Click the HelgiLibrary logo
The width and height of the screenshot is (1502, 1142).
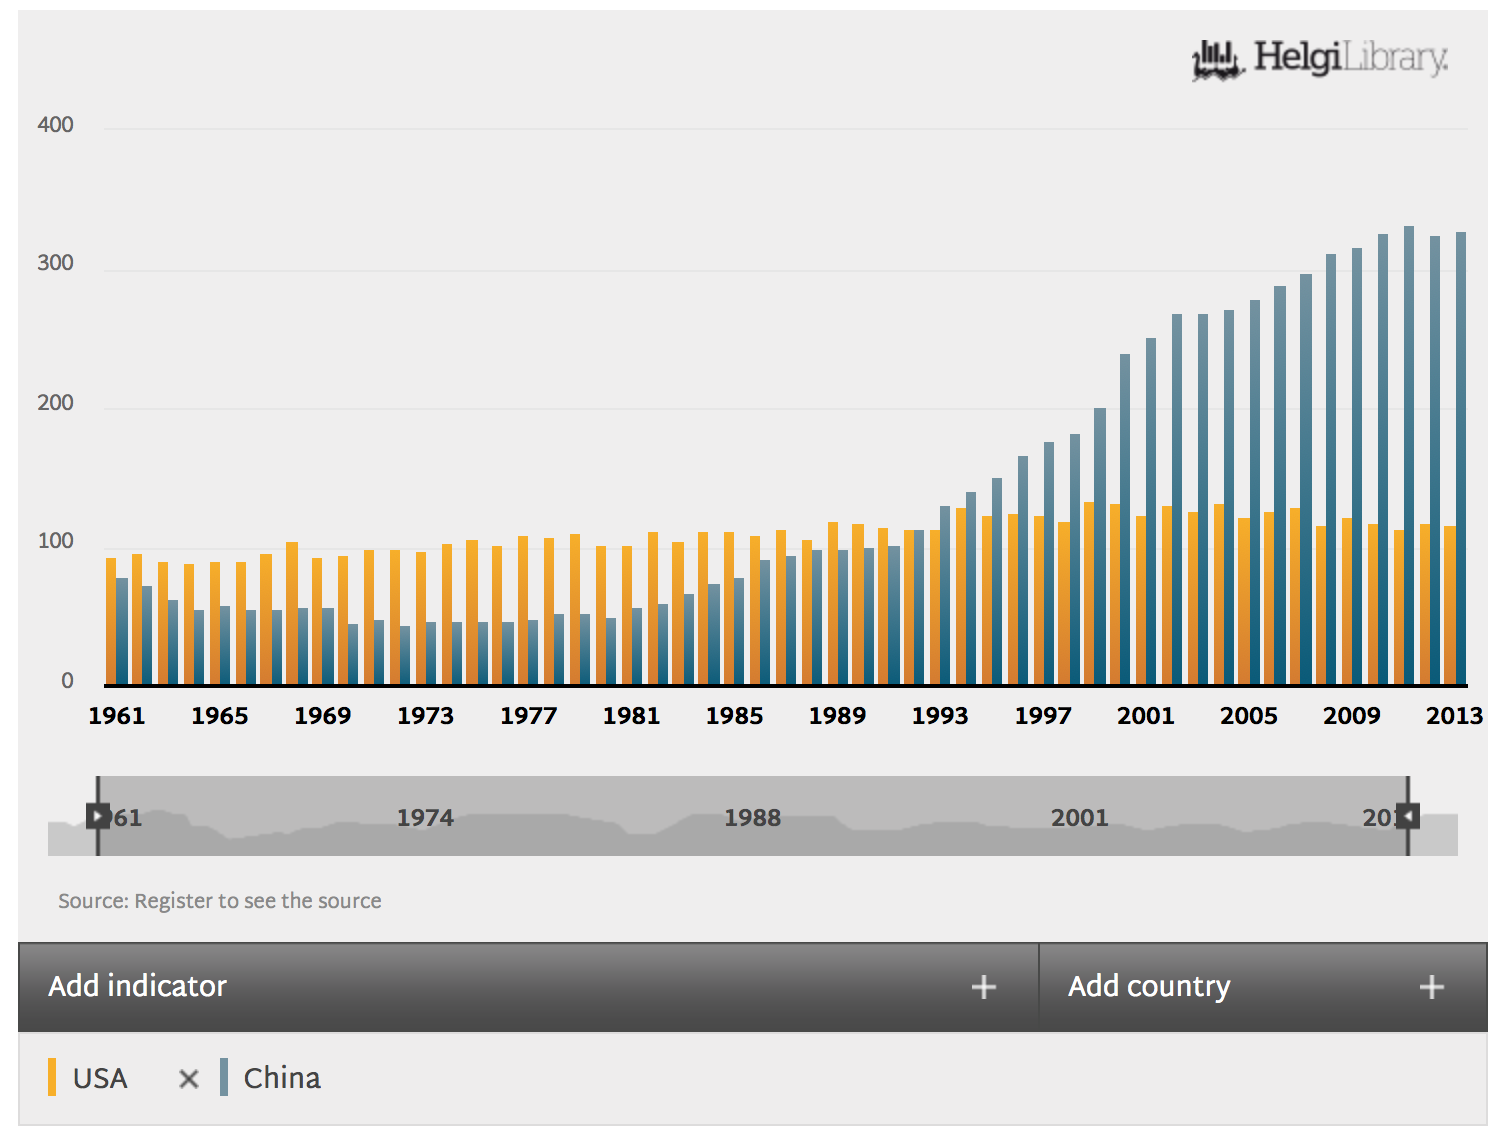[x=1320, y=59]
